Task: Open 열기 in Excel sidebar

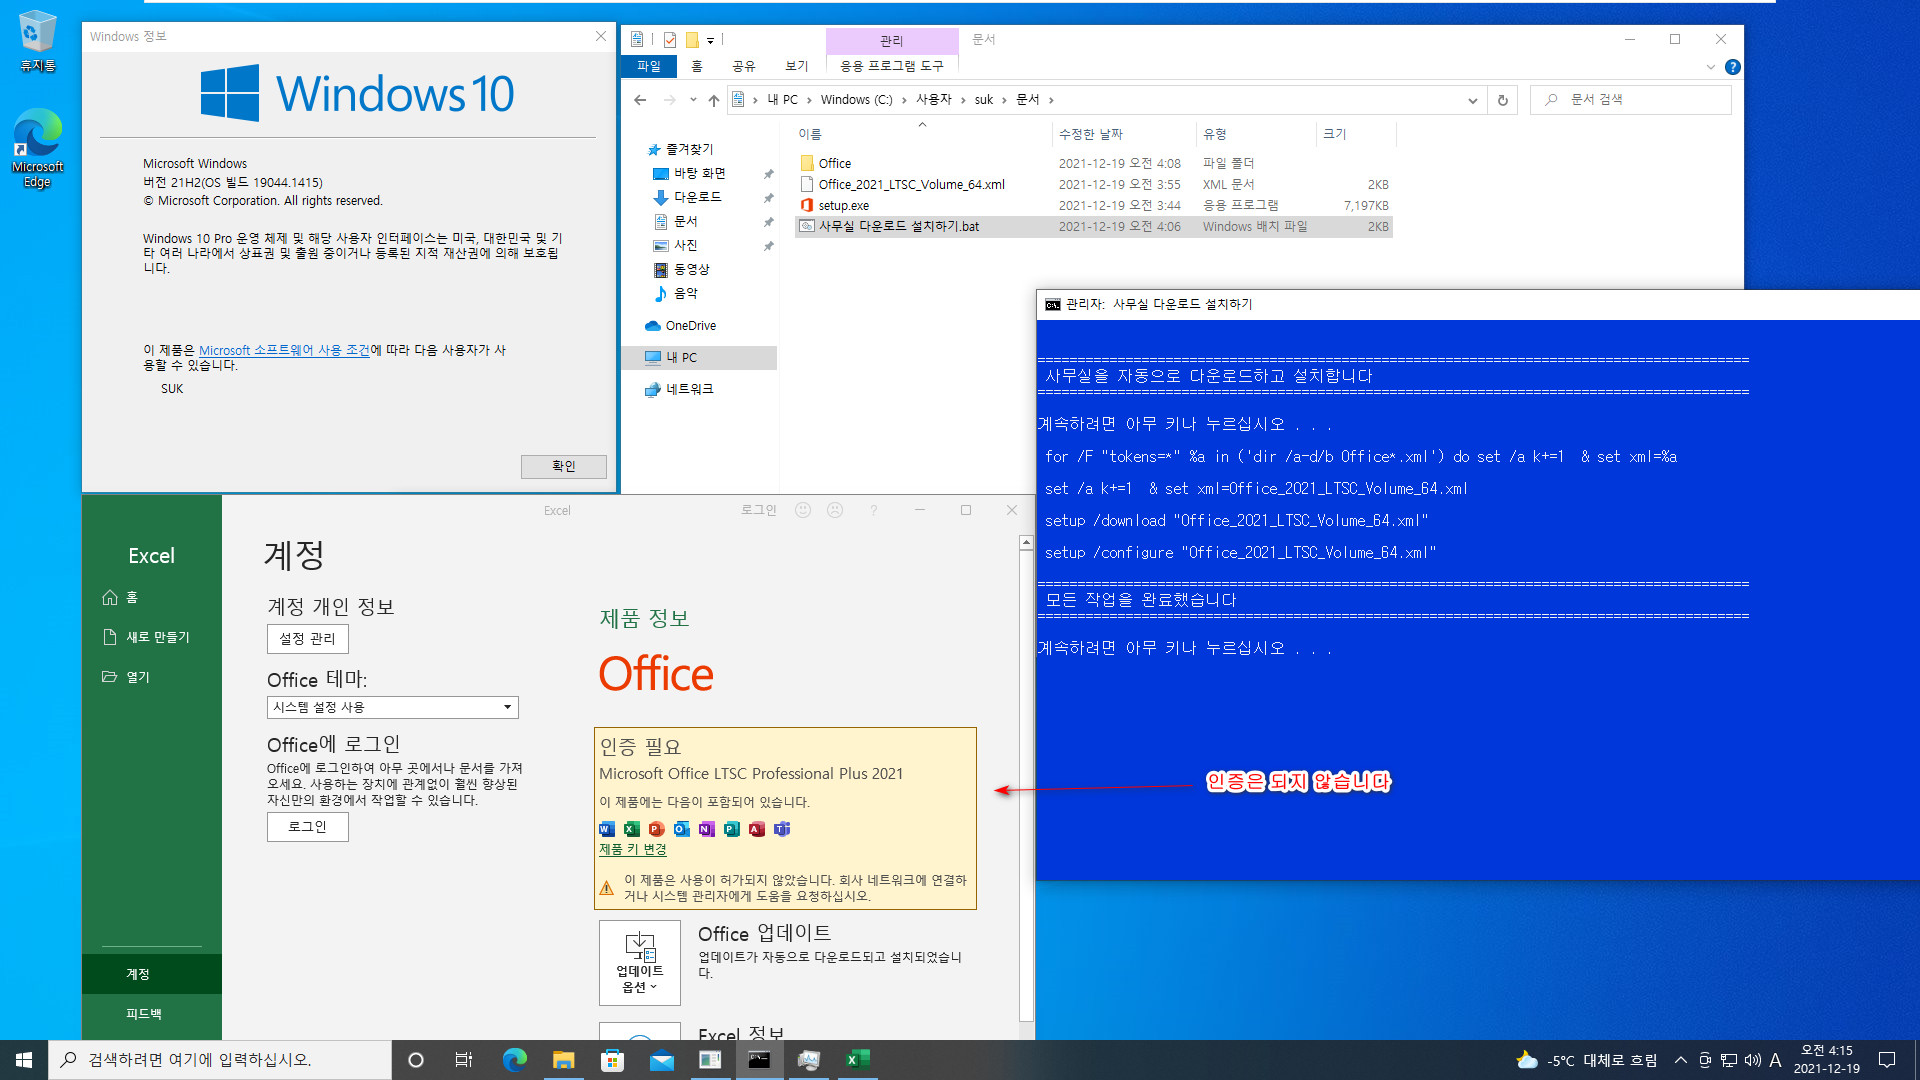Action: click(x=152, y=677)
